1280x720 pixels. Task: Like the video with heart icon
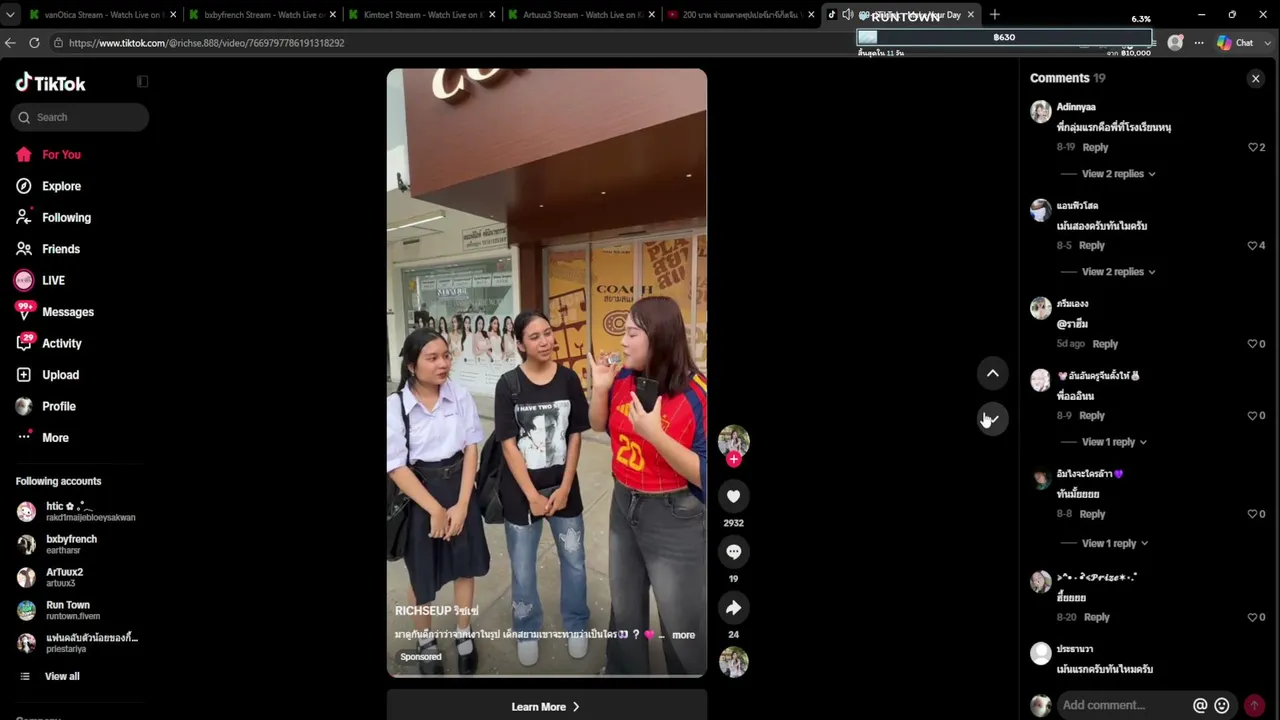[x=733, y=496]
